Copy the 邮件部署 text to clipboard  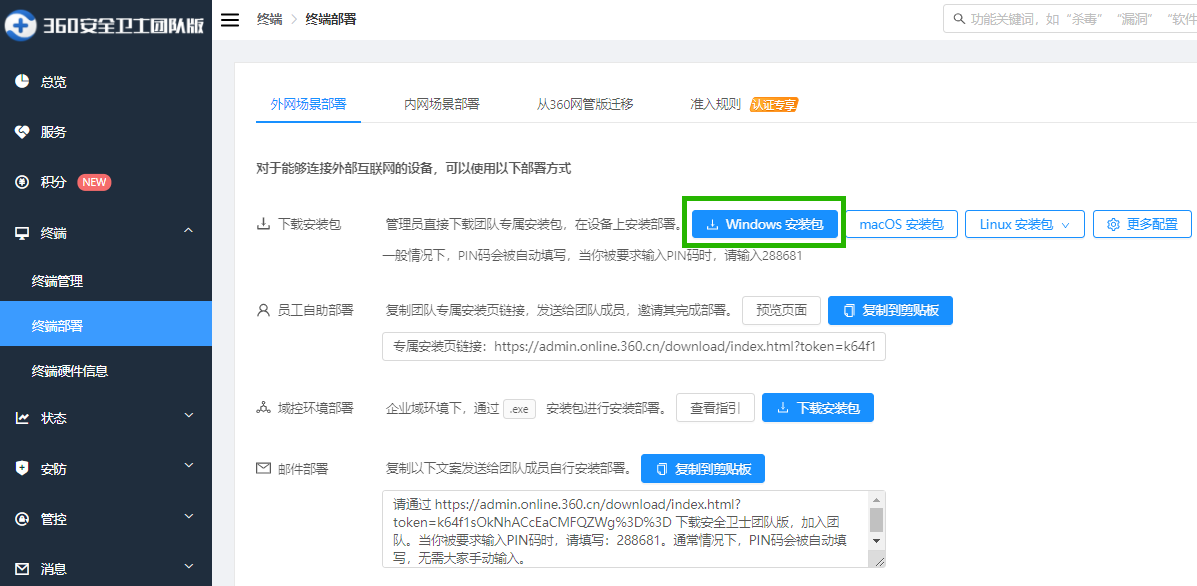703,468
